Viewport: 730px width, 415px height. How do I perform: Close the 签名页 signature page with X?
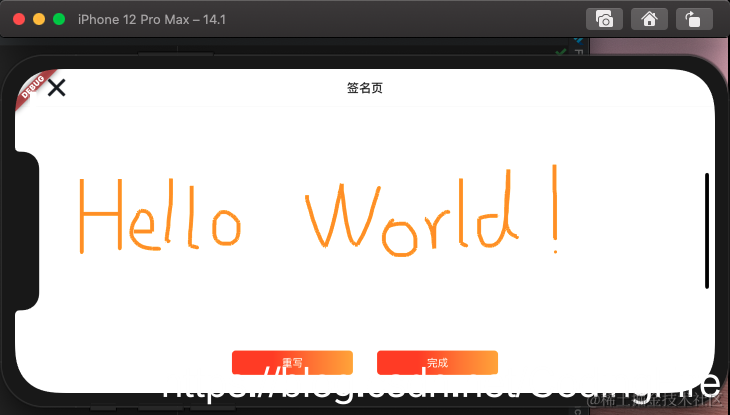pyautogui.click(x=56, y=88)
